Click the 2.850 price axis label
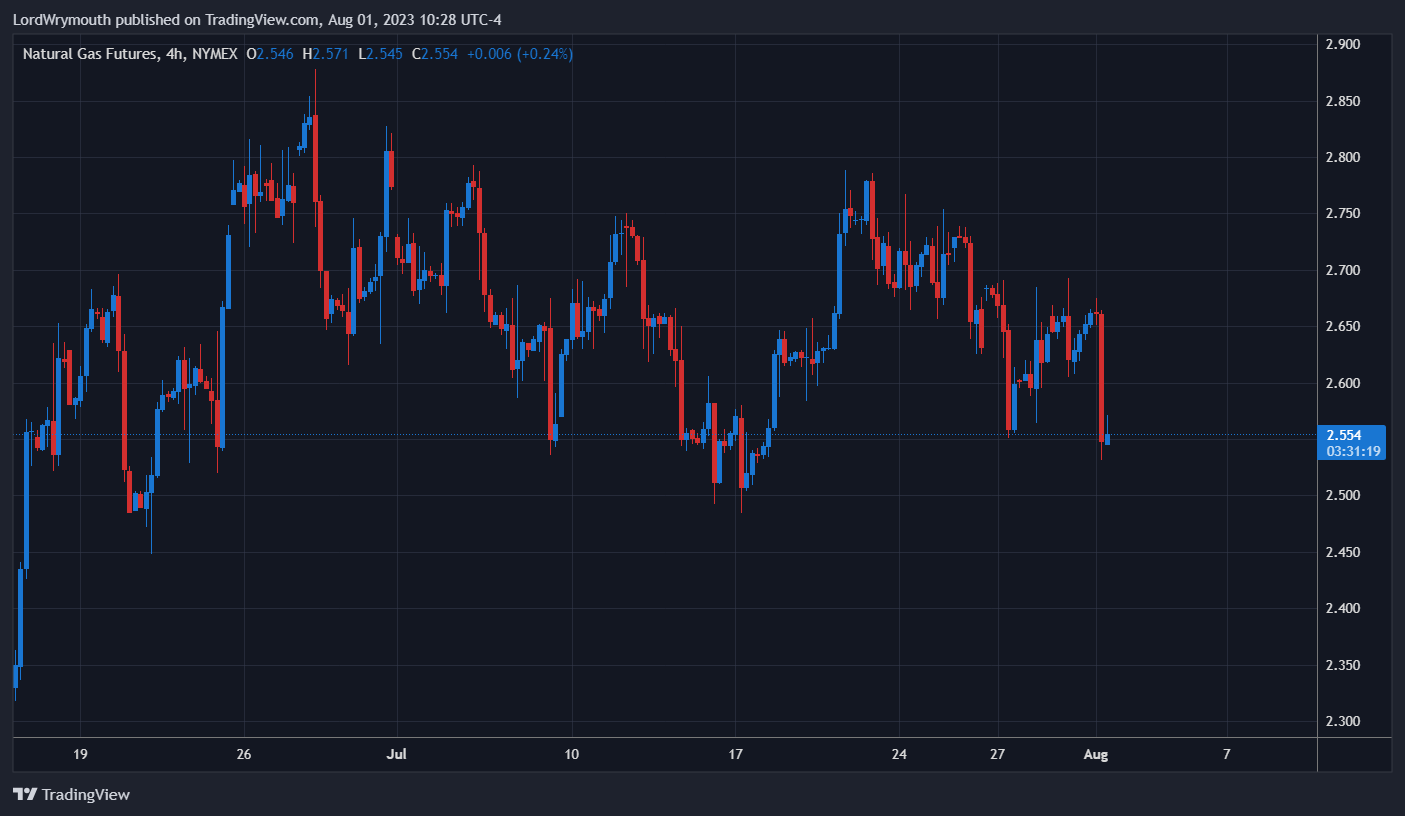The image size is (1405, 816). click(x=1343, y=101)
